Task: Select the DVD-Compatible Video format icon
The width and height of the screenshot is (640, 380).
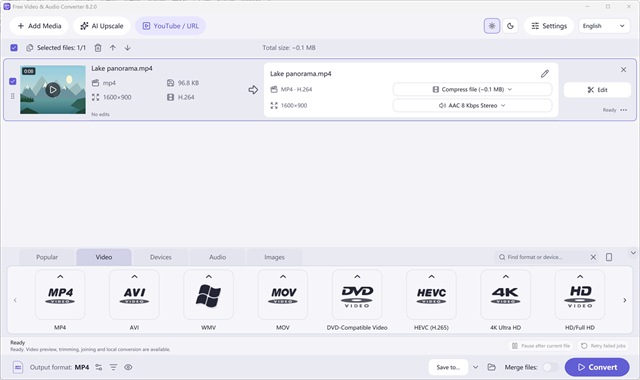Action: tap(357, 296)
